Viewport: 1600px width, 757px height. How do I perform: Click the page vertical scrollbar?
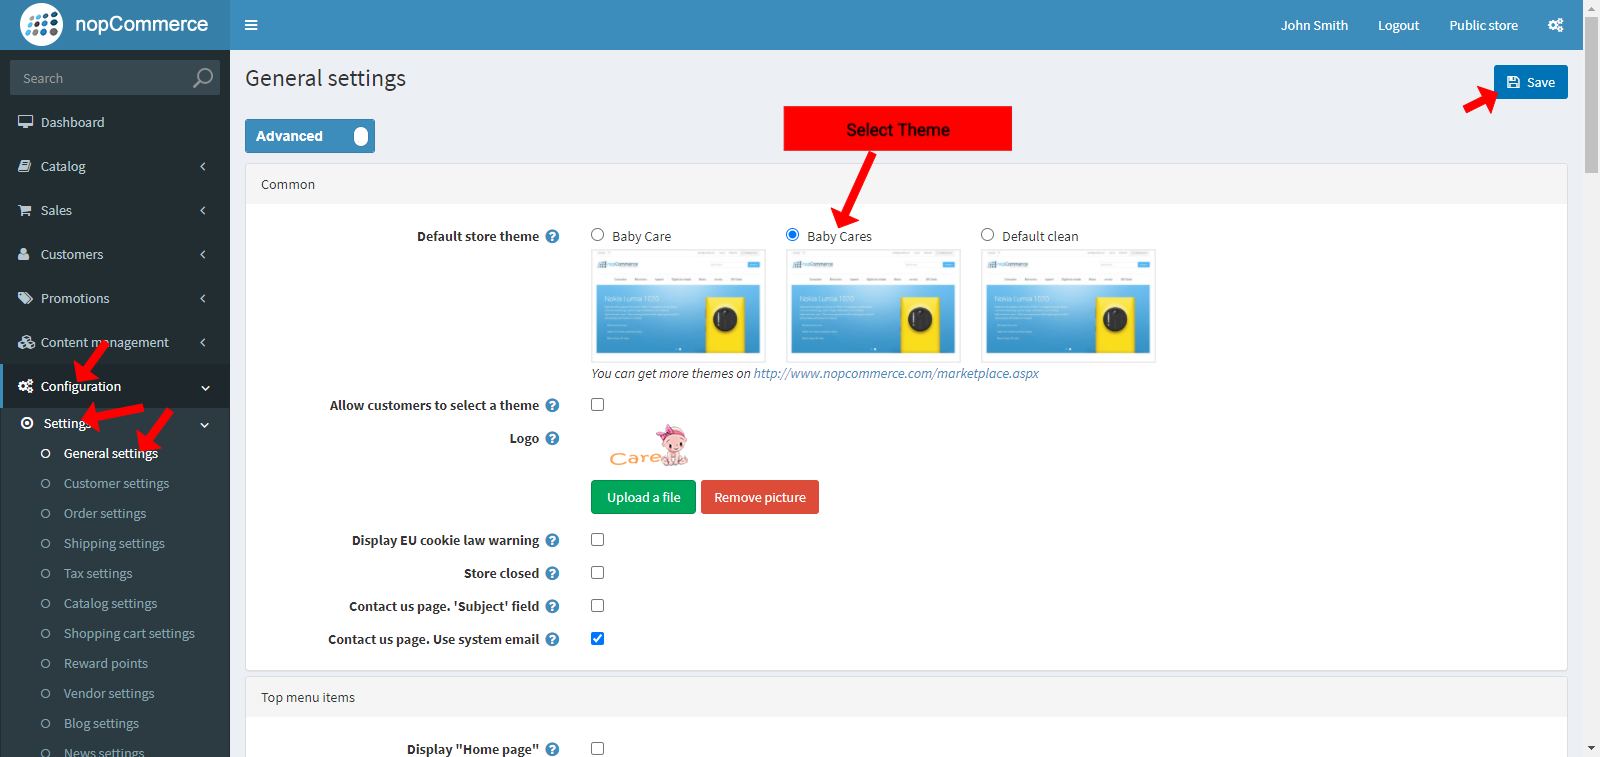tap(1591, 95)
